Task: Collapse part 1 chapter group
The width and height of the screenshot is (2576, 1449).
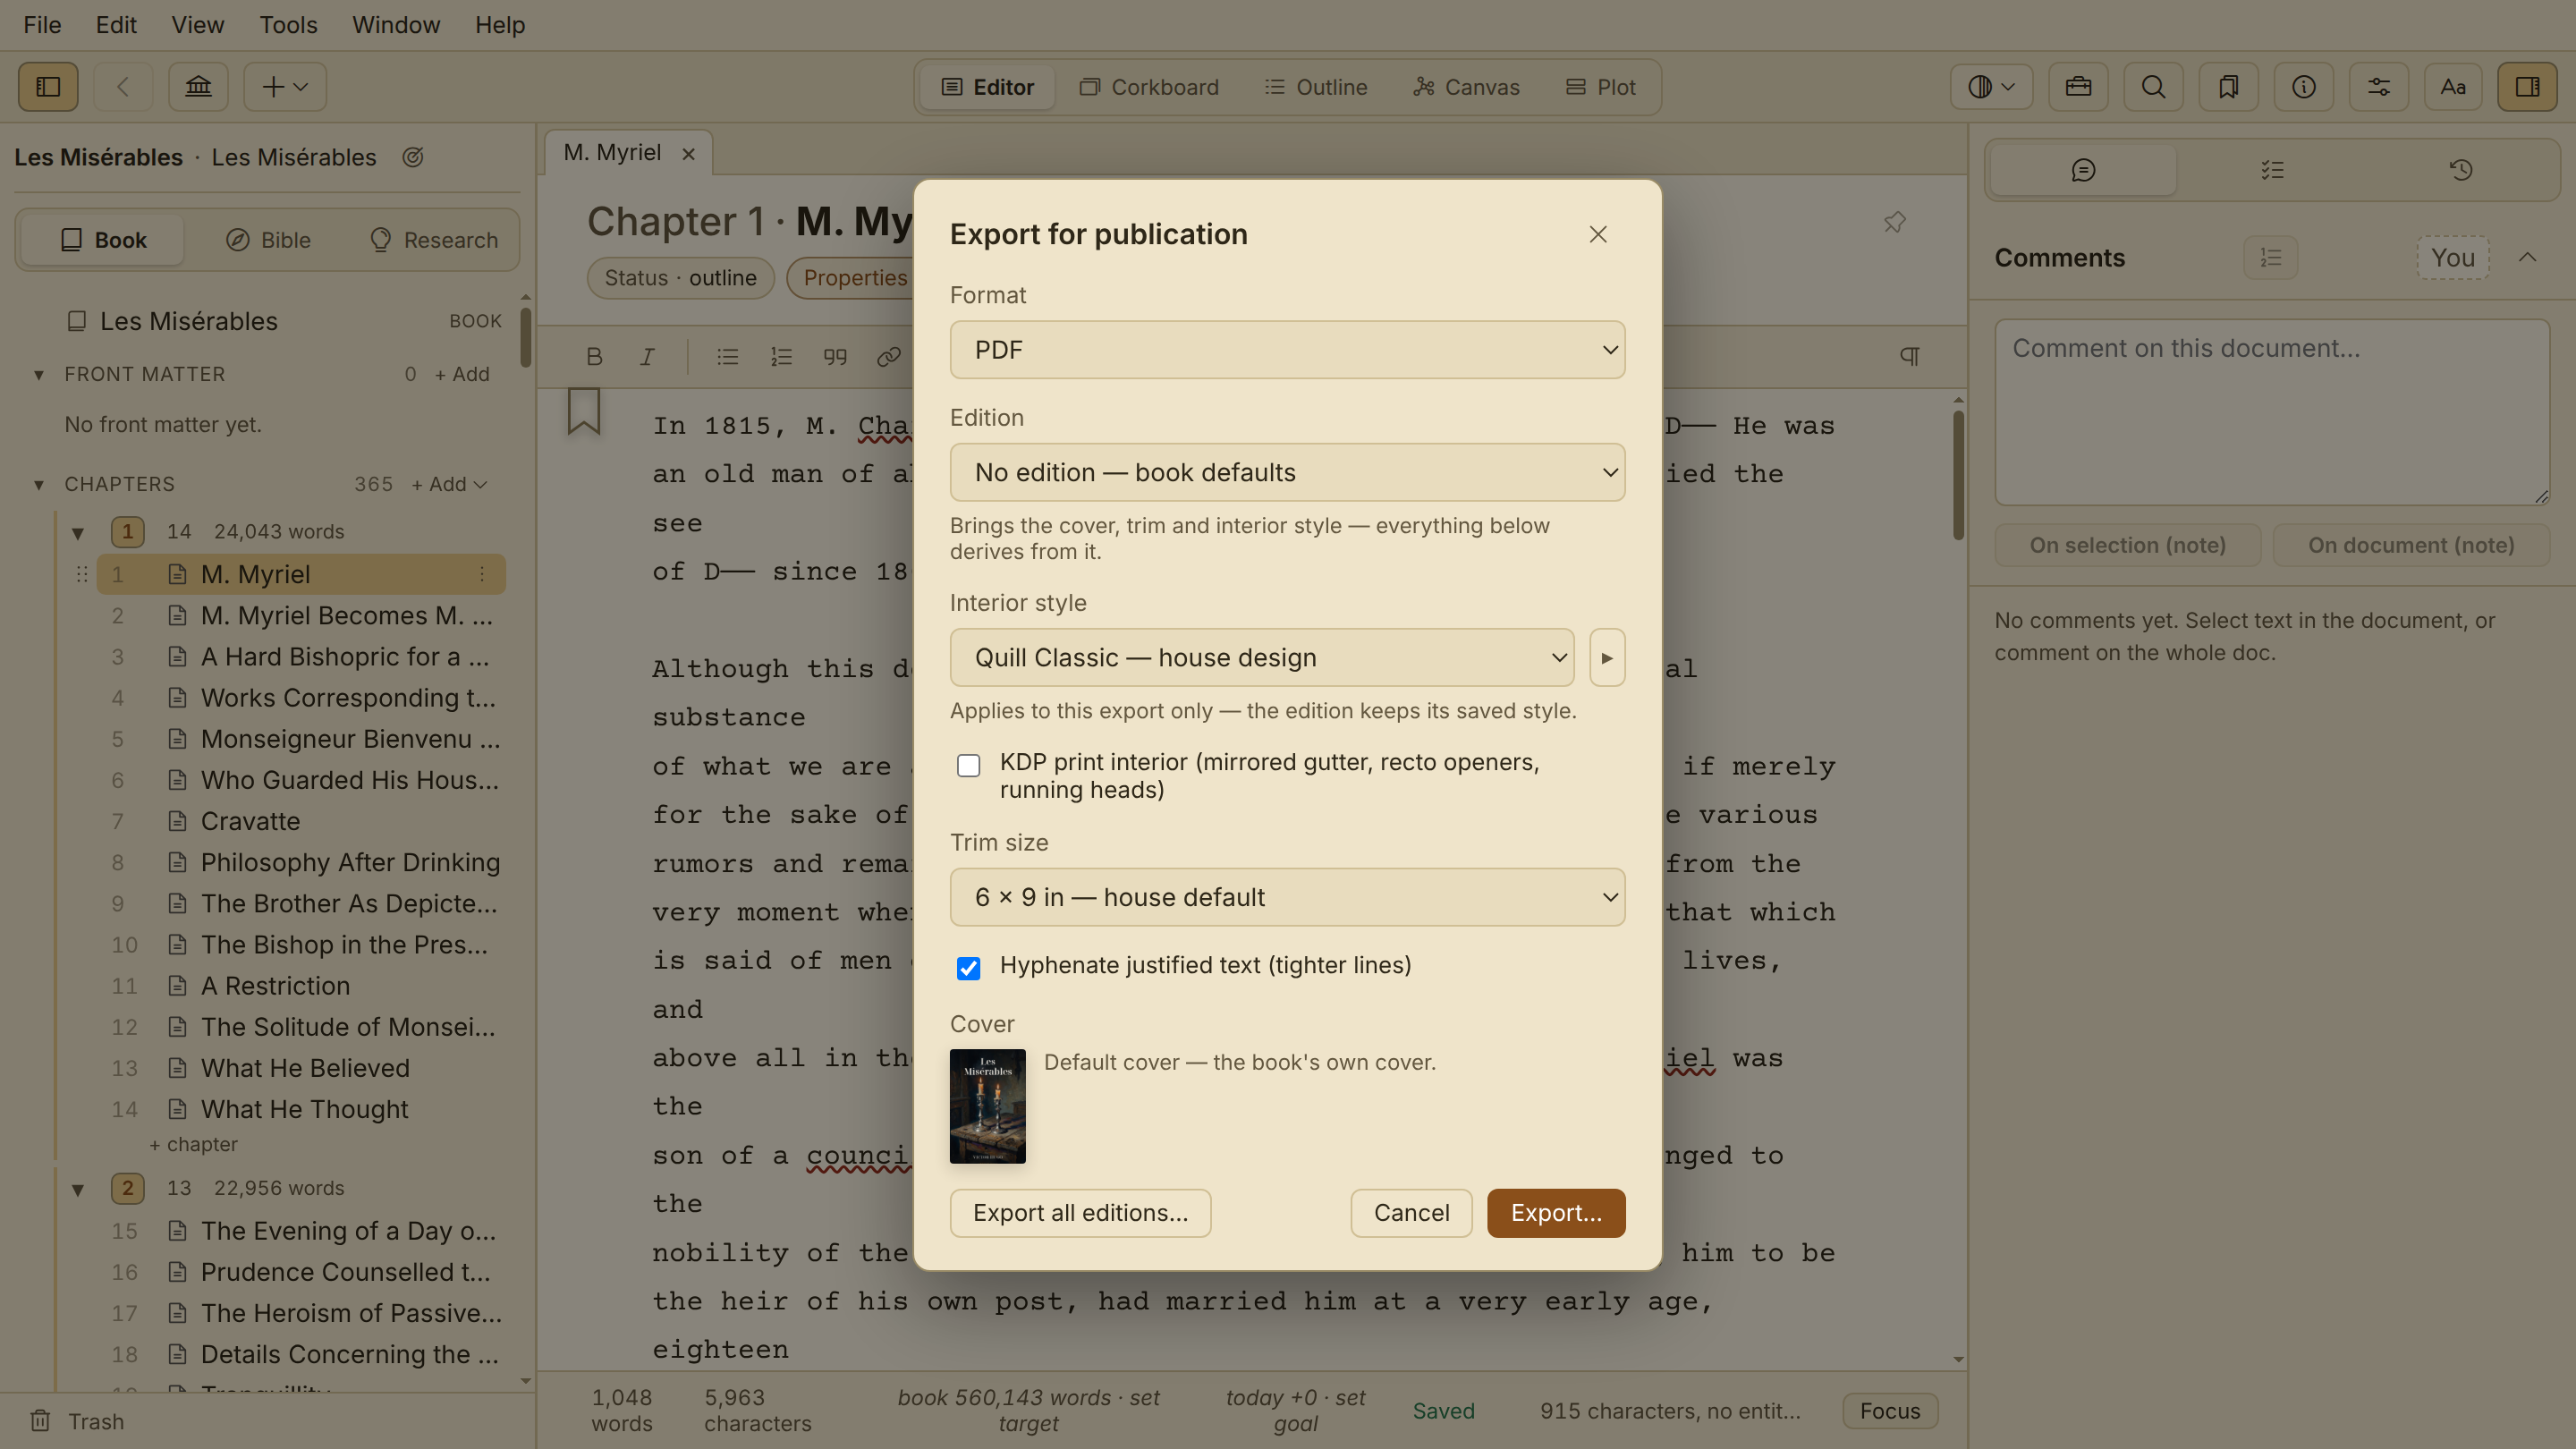Action: 78,533
